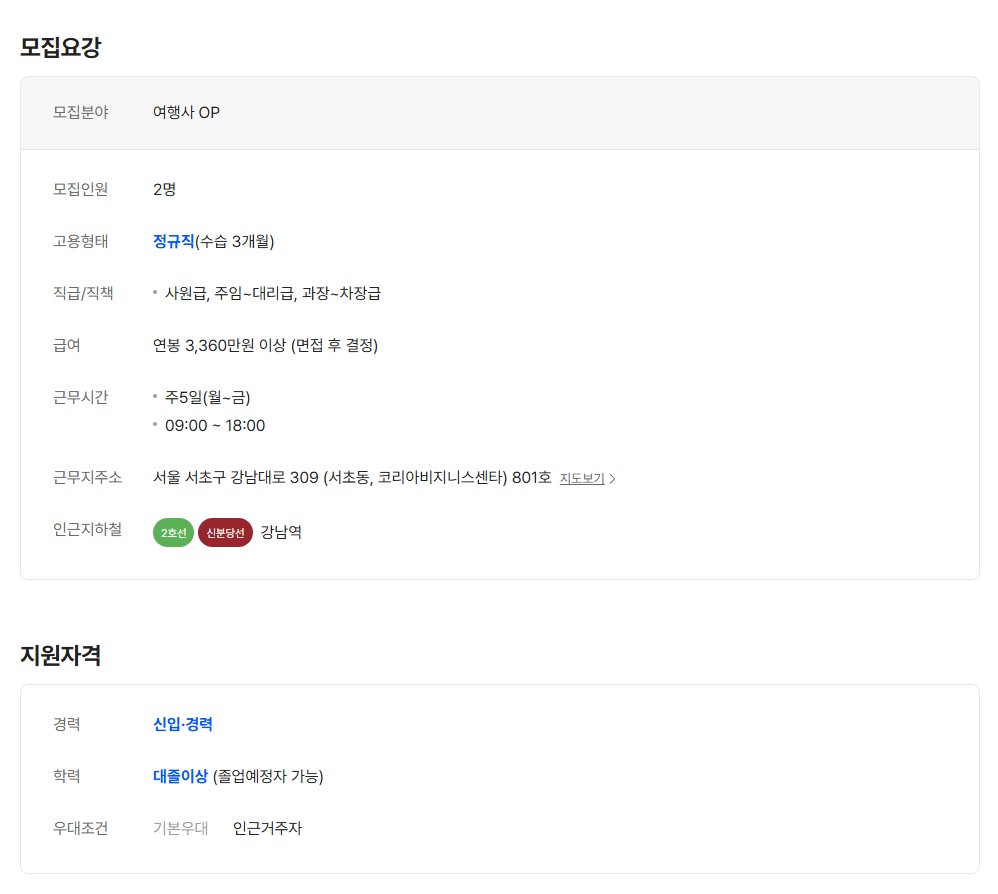The height and width of the screenshot is (894, 998).
Task: Click the green 2호선 subway badge
Action: pyautogui.click(x=174, y=533)
